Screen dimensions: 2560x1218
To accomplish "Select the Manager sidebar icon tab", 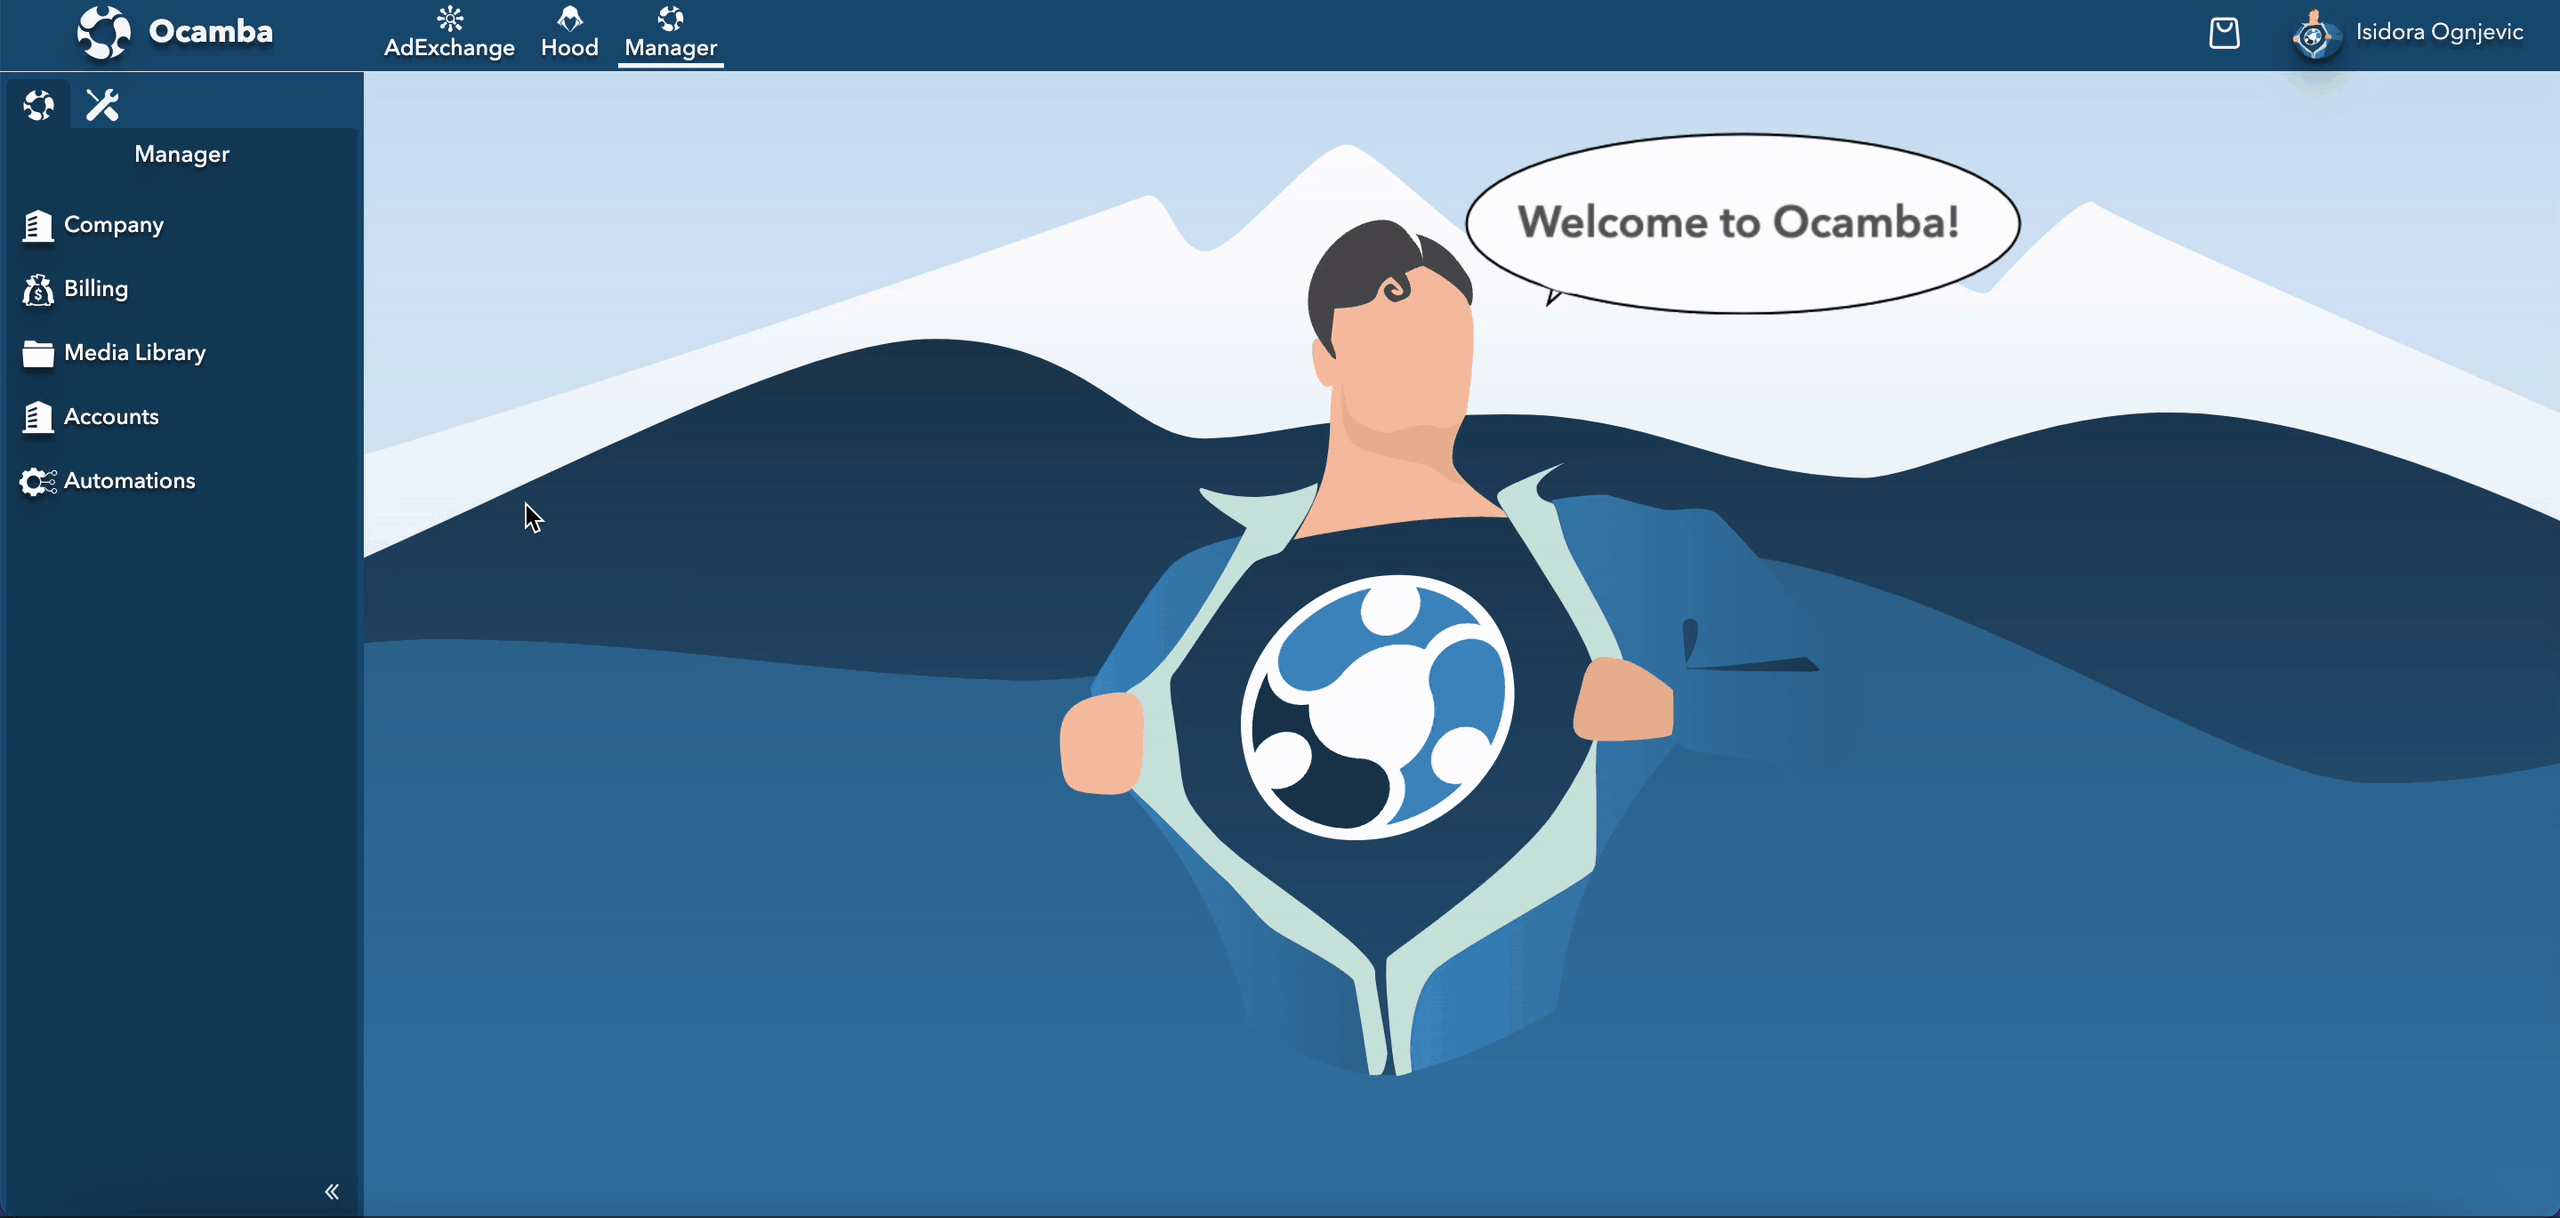I will click(x=38, y=104).
